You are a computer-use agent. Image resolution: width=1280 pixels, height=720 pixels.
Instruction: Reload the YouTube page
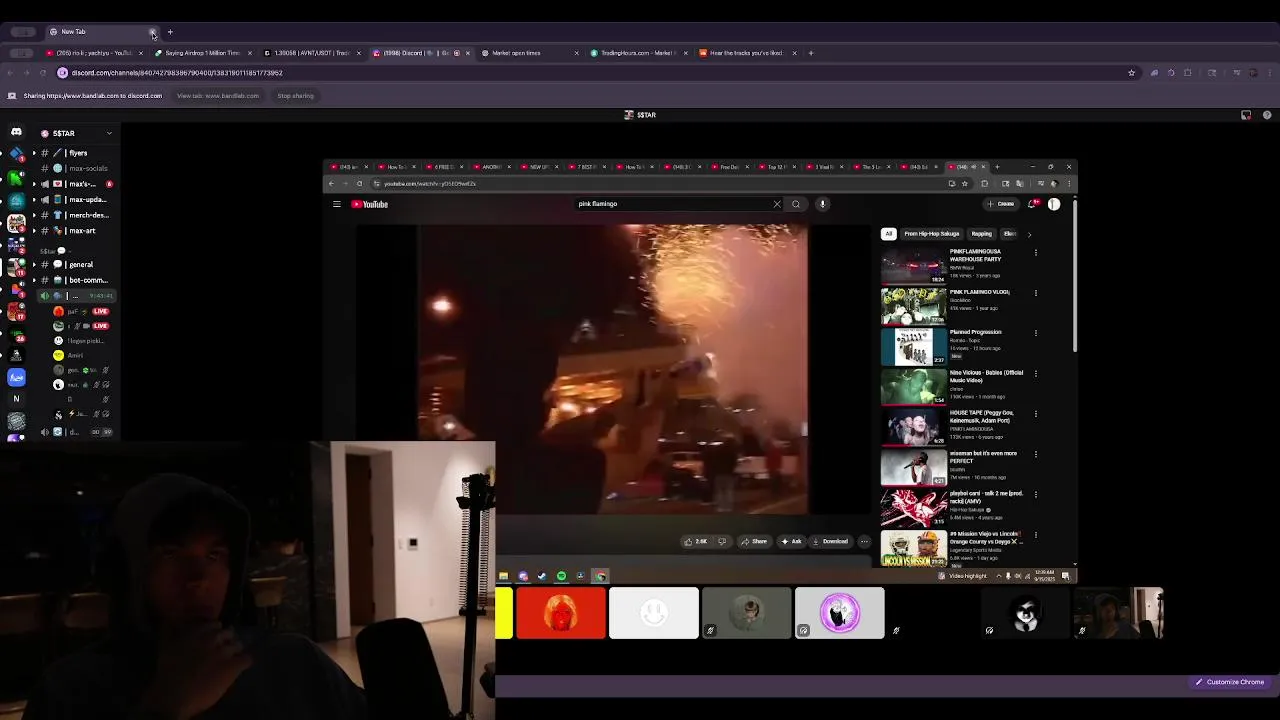click(359, 184)
